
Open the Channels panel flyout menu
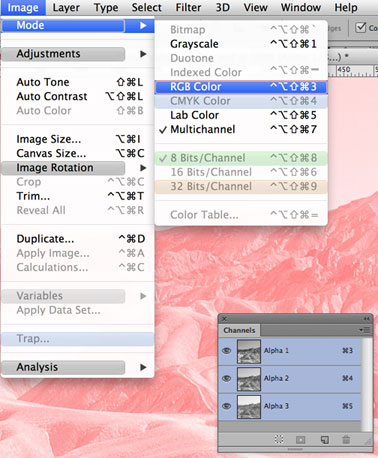[x=365, y=330]
